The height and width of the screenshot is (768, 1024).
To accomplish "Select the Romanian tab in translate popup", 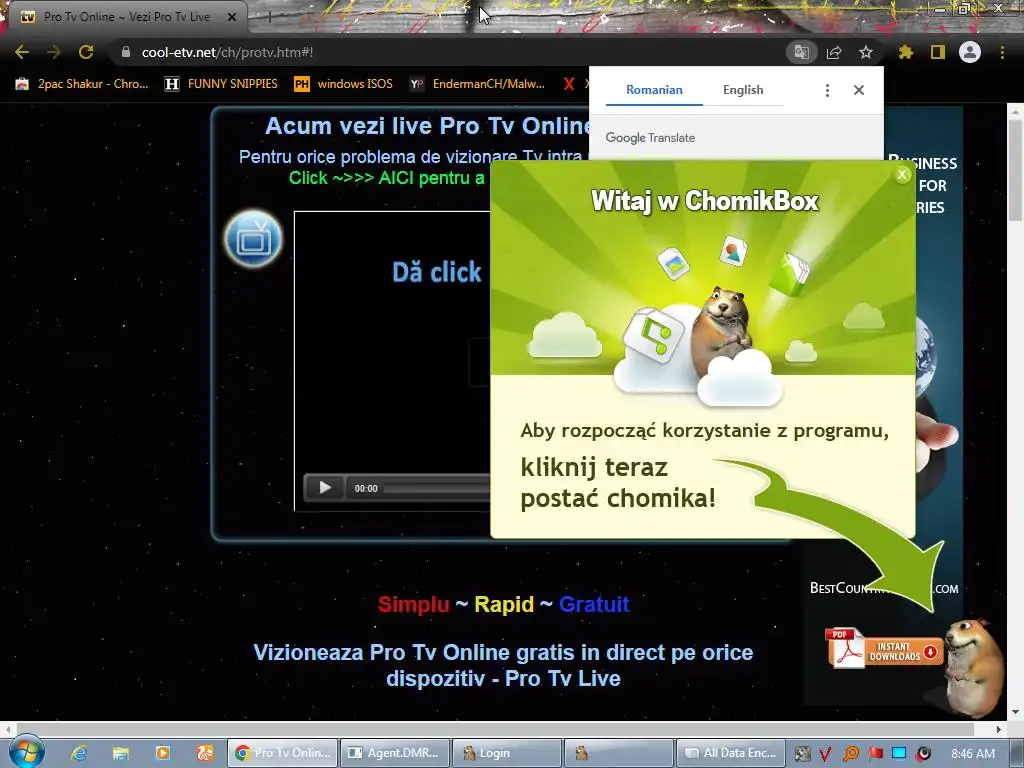I will (x=654, y=90).
